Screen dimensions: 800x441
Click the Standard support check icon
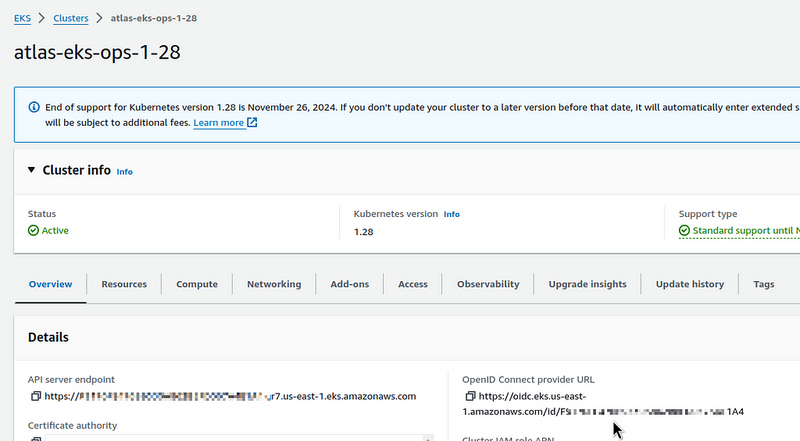[x=684, y=231]
